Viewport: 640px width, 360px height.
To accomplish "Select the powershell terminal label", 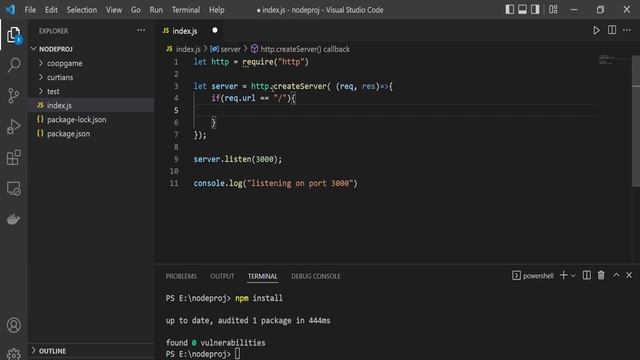I will coord(533,276).
